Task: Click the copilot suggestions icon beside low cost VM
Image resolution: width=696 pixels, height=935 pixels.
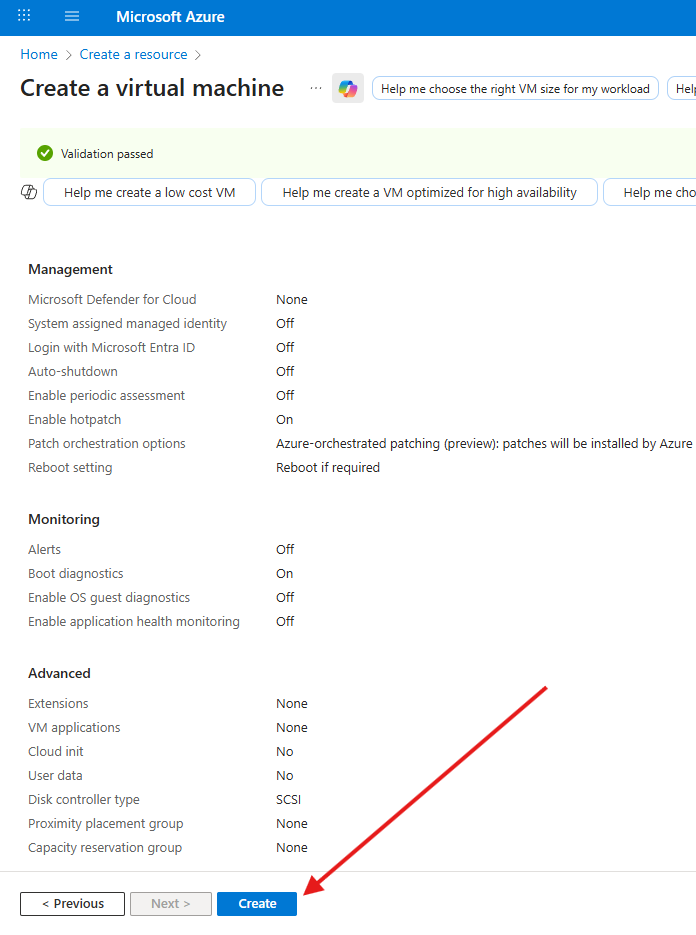Action: [x=29, y=192]
